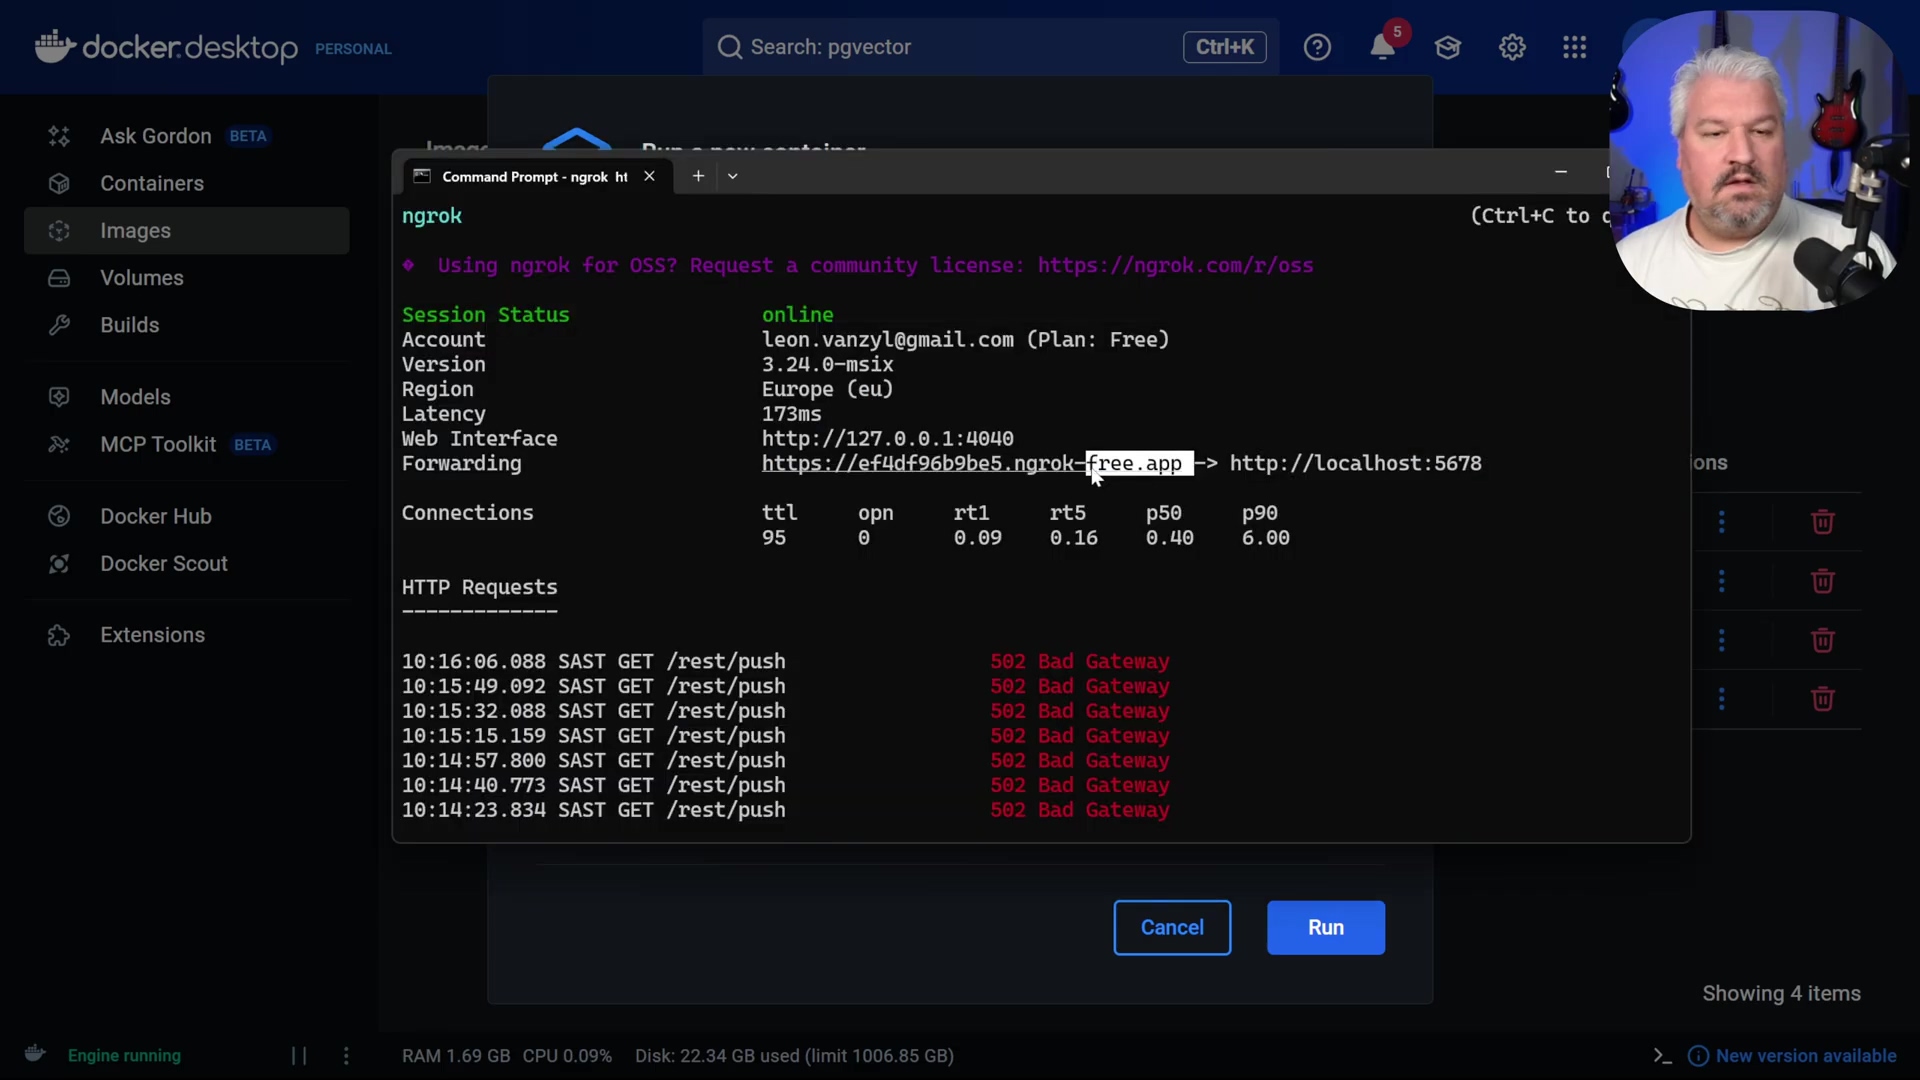Open the terminal icon in status bar
Screen dimensions: 1920x1080
(1662, 1056)
